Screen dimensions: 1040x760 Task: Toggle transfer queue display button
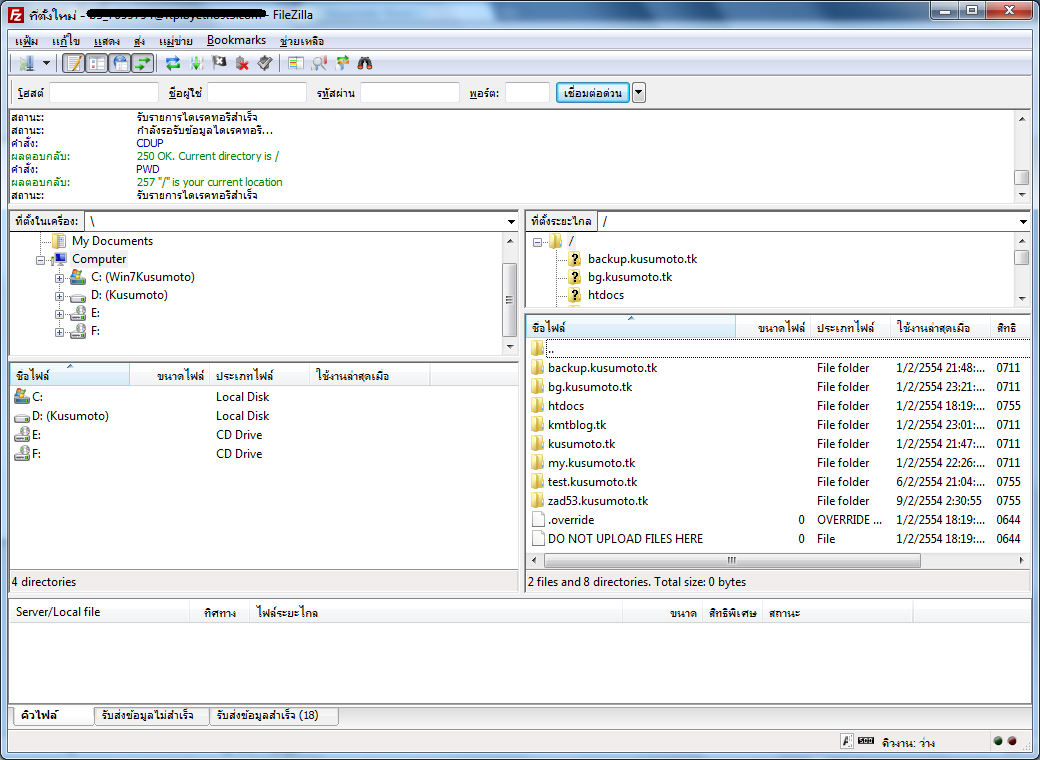tap(143, 64)
